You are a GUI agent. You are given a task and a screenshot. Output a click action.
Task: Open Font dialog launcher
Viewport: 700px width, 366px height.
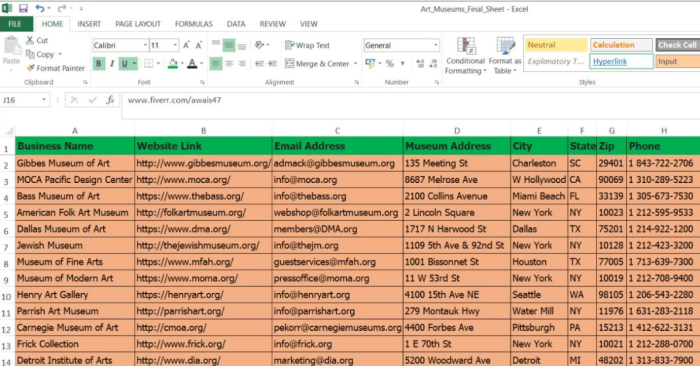202,82
